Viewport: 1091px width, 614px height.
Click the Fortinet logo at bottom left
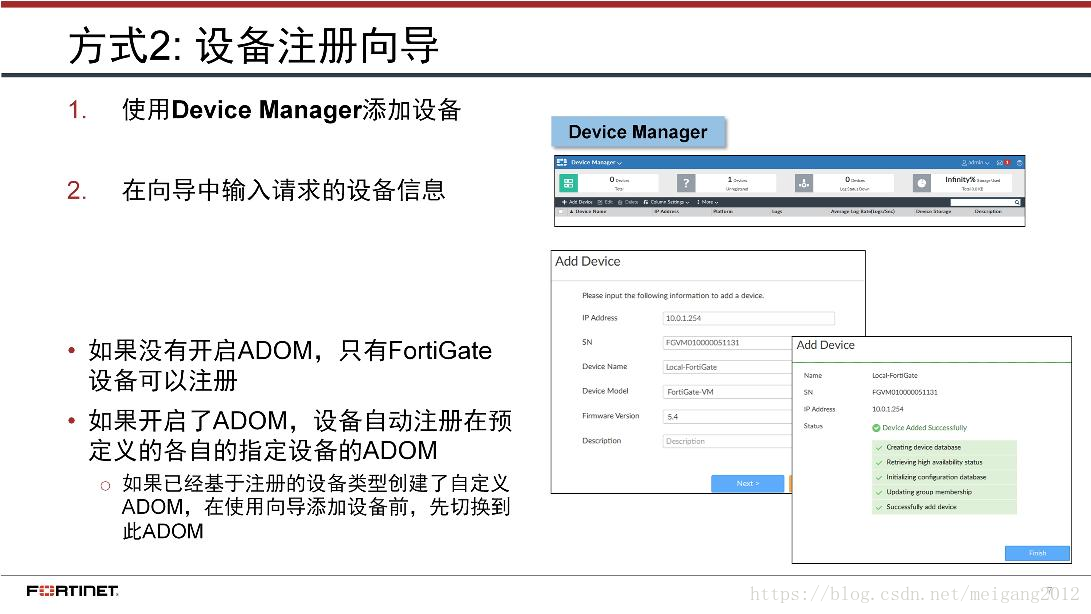coord(72,591)
